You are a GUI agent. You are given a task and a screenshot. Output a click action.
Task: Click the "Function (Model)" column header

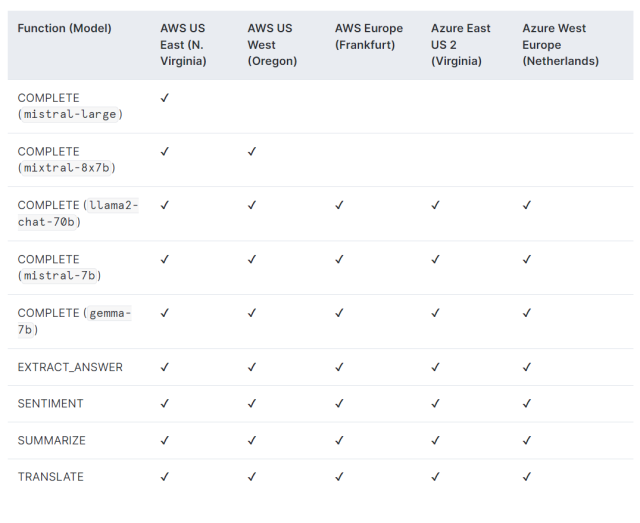(x=64, y=28)
